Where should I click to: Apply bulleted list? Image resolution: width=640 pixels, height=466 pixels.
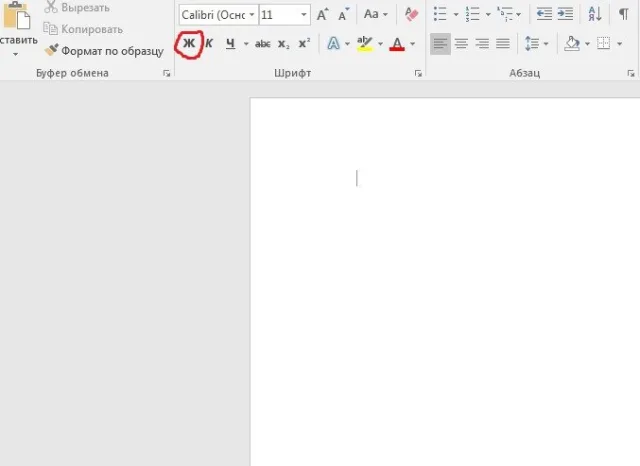440,14
